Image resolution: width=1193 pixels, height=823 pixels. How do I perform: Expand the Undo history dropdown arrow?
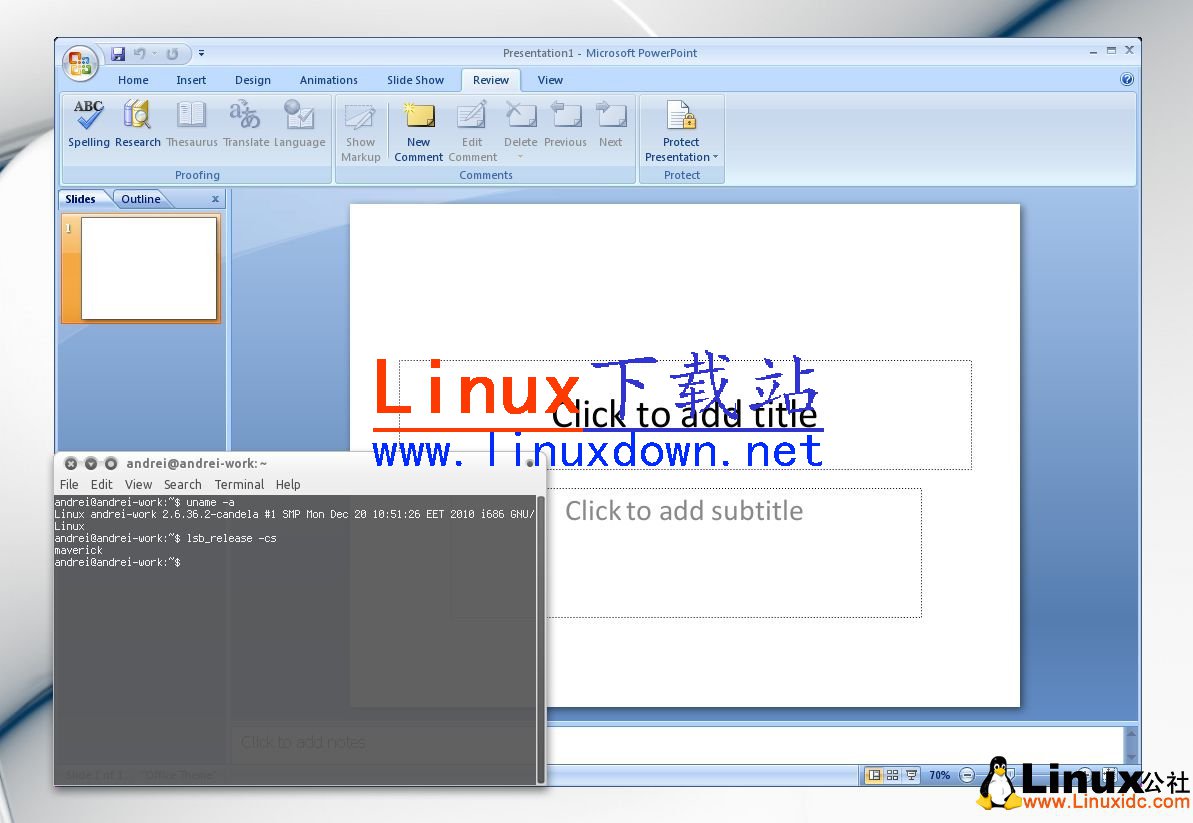pyautogui.click(x=154, y=53)
